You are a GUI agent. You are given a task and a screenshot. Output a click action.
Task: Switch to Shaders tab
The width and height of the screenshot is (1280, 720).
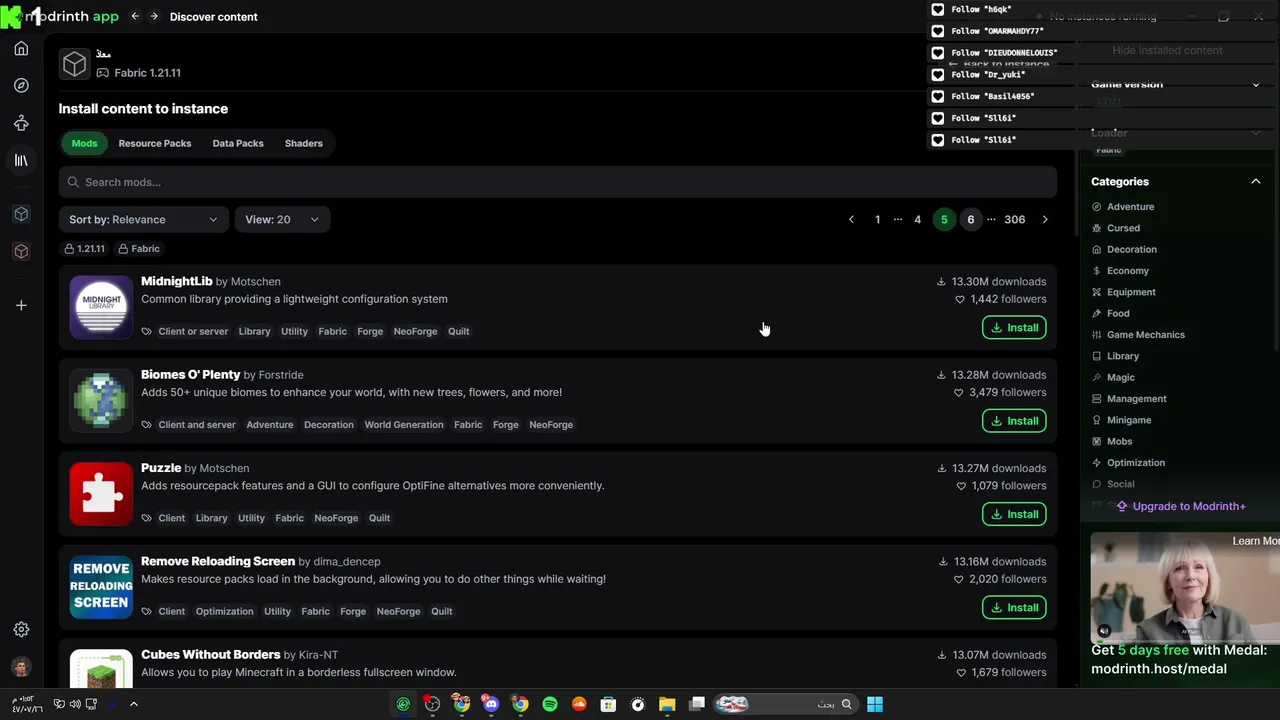[x=304, y=143]
